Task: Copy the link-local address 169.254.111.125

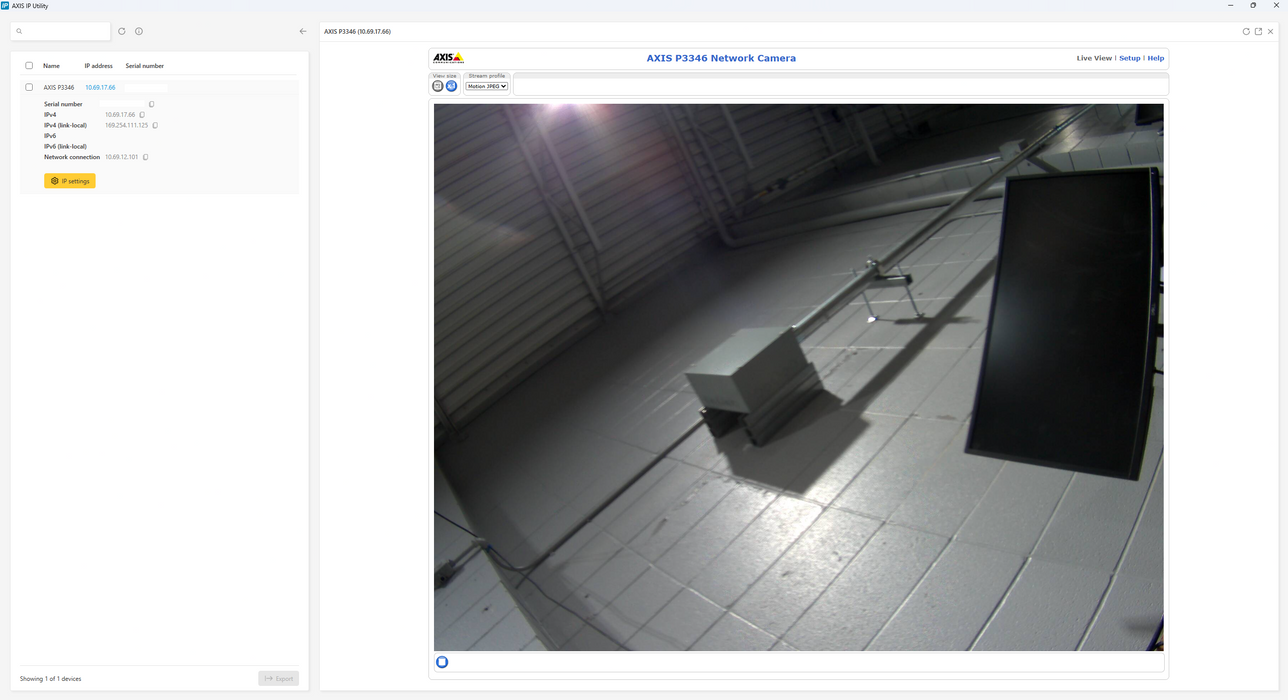Action: tap(155, 126)
